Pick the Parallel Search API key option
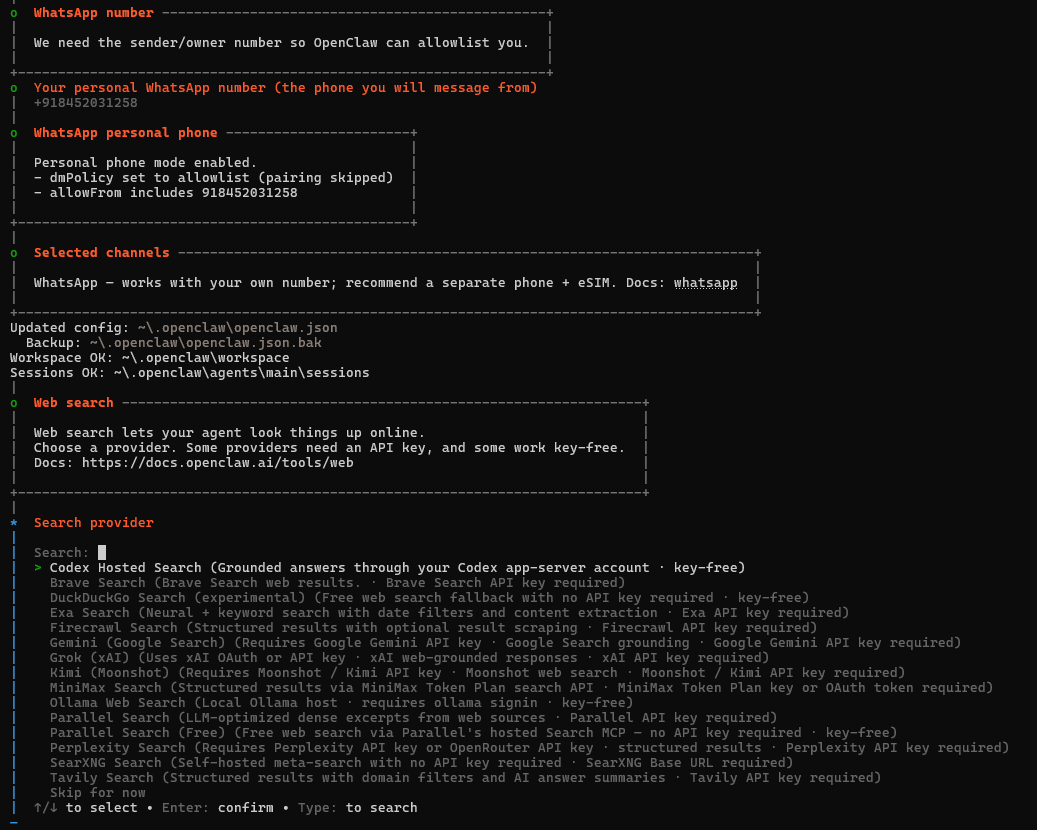The width and height of the screenshot is (1037, 830). click(413, 718)
